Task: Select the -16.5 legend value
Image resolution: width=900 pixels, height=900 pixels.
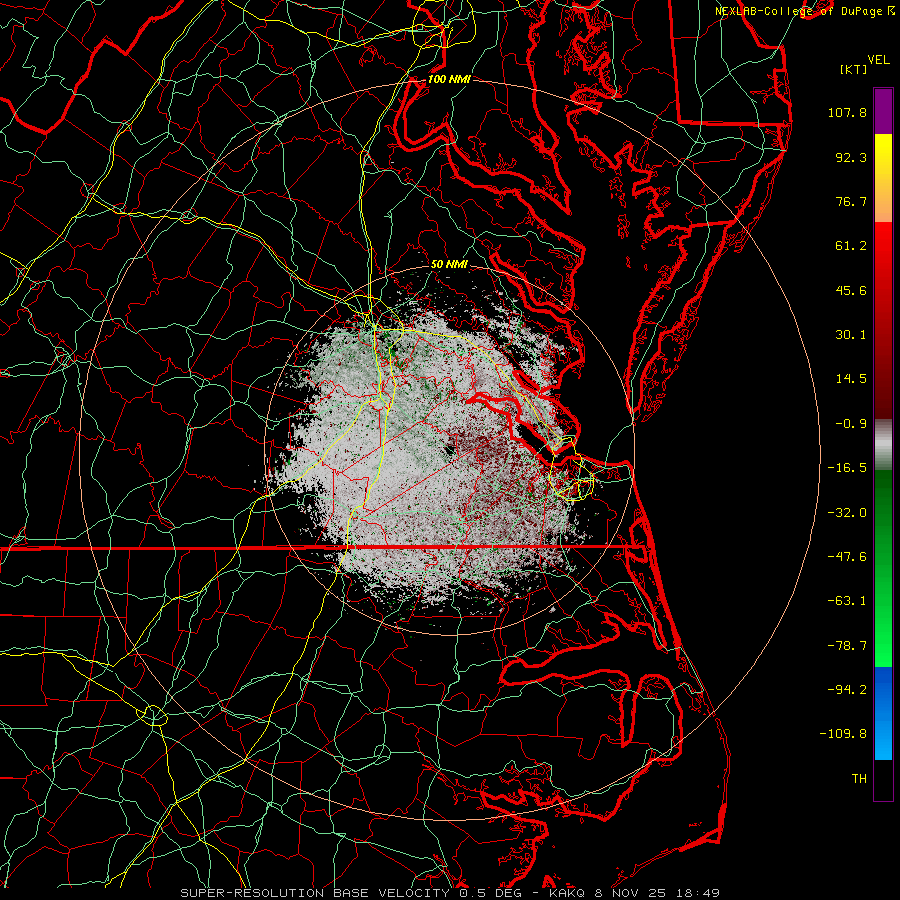Action: point(847,468)
